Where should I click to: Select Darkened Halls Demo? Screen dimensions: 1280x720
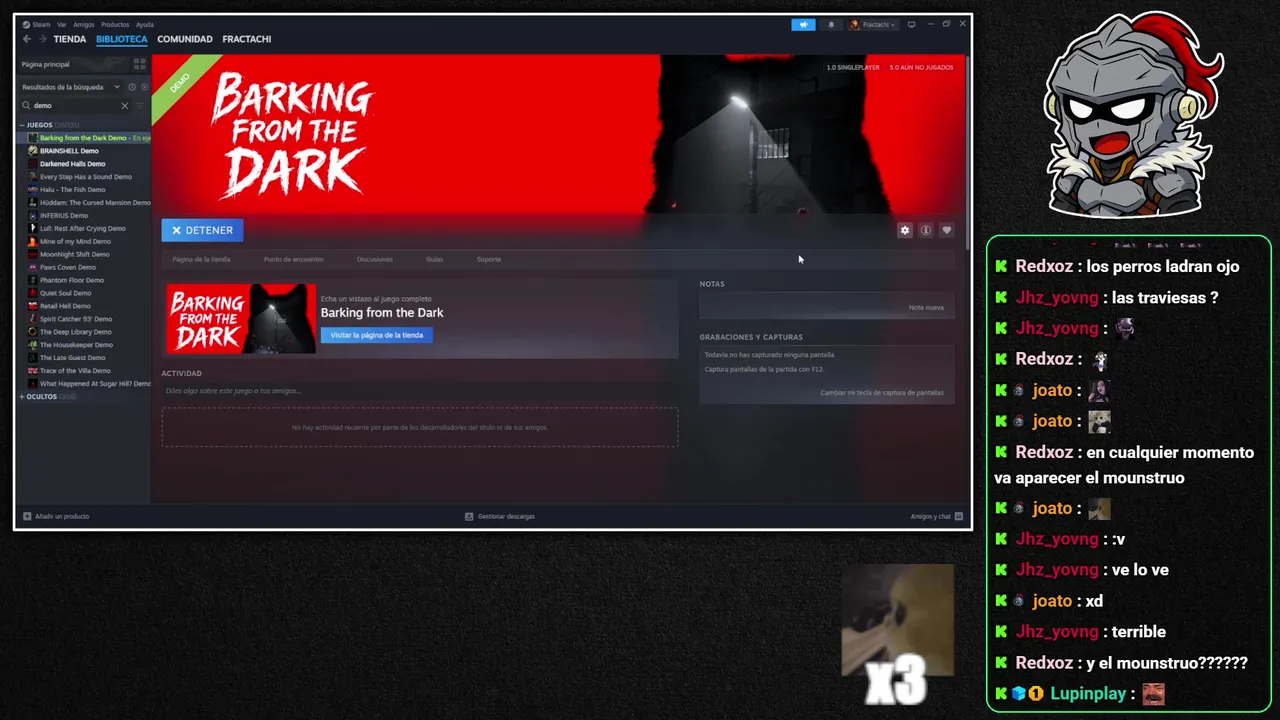[x=72, y=164]
